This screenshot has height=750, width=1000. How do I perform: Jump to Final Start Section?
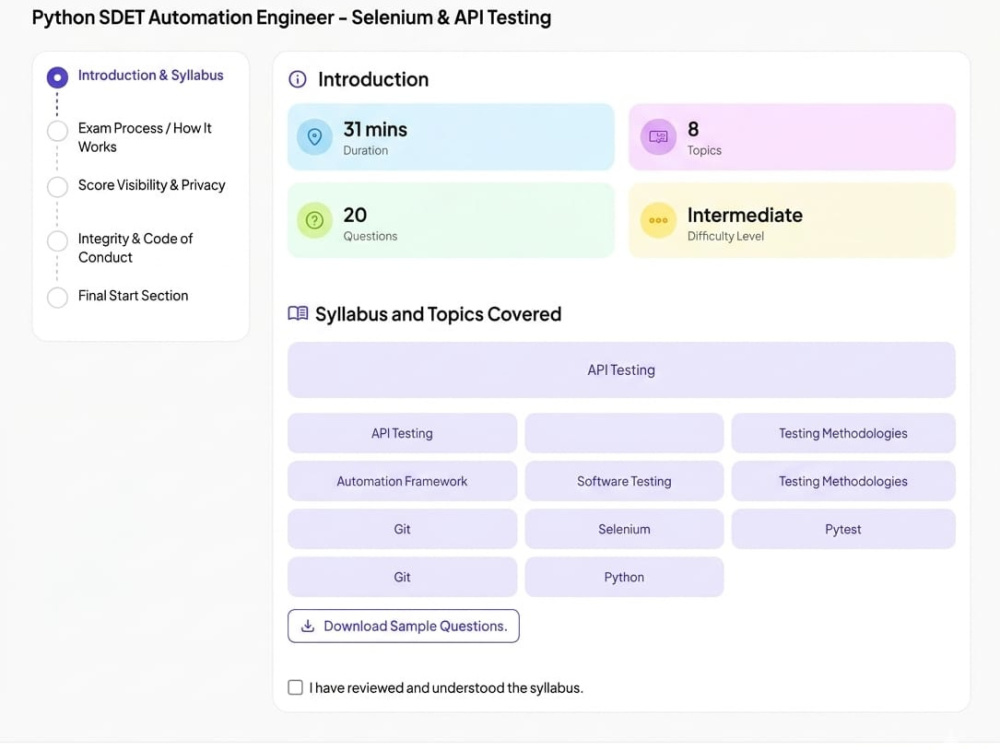coord(133,295)
